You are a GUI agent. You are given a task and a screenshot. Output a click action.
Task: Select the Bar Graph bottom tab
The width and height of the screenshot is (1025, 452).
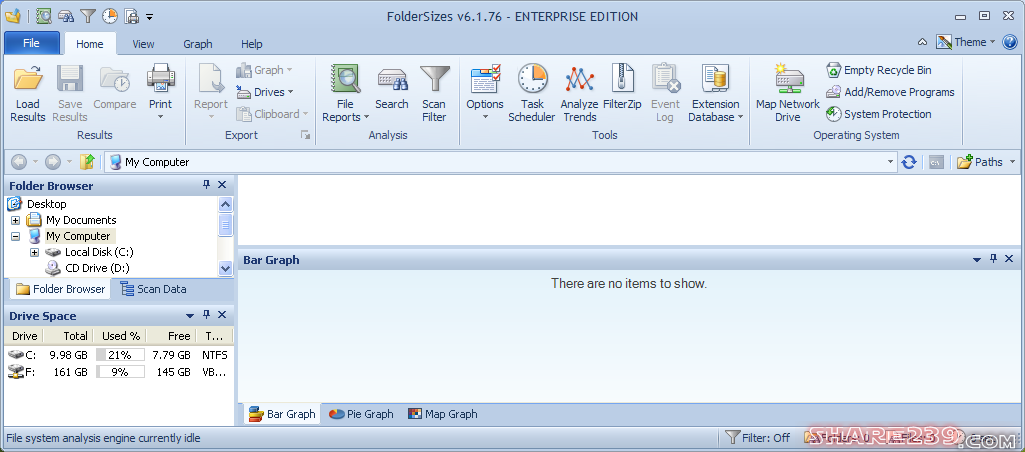282,414
